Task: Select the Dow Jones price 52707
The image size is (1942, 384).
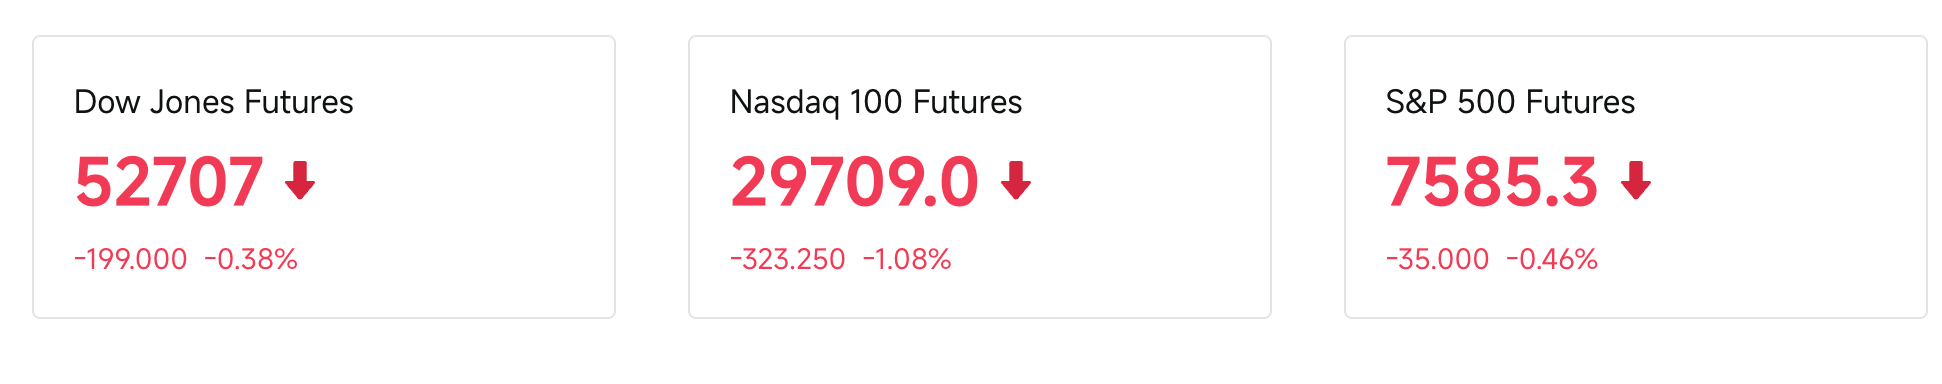Action: click(x=169, y=182)
